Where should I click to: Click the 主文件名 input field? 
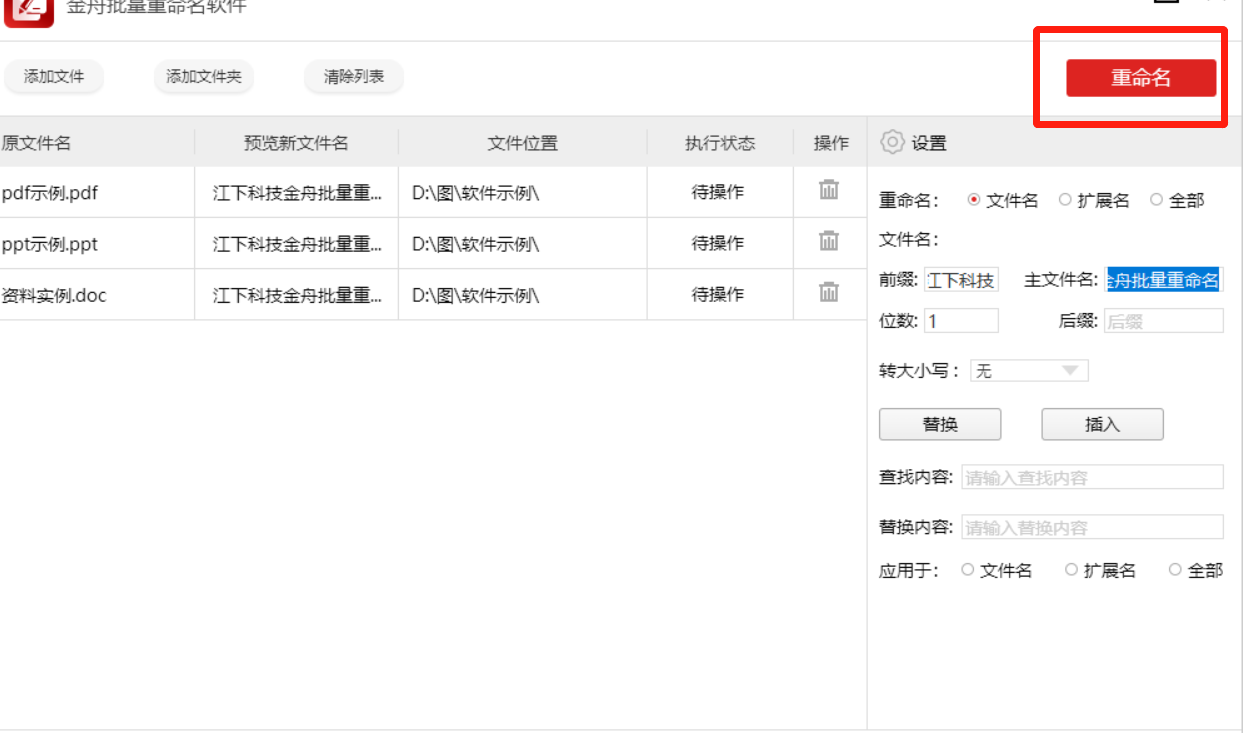click(x=1163, y=280)
